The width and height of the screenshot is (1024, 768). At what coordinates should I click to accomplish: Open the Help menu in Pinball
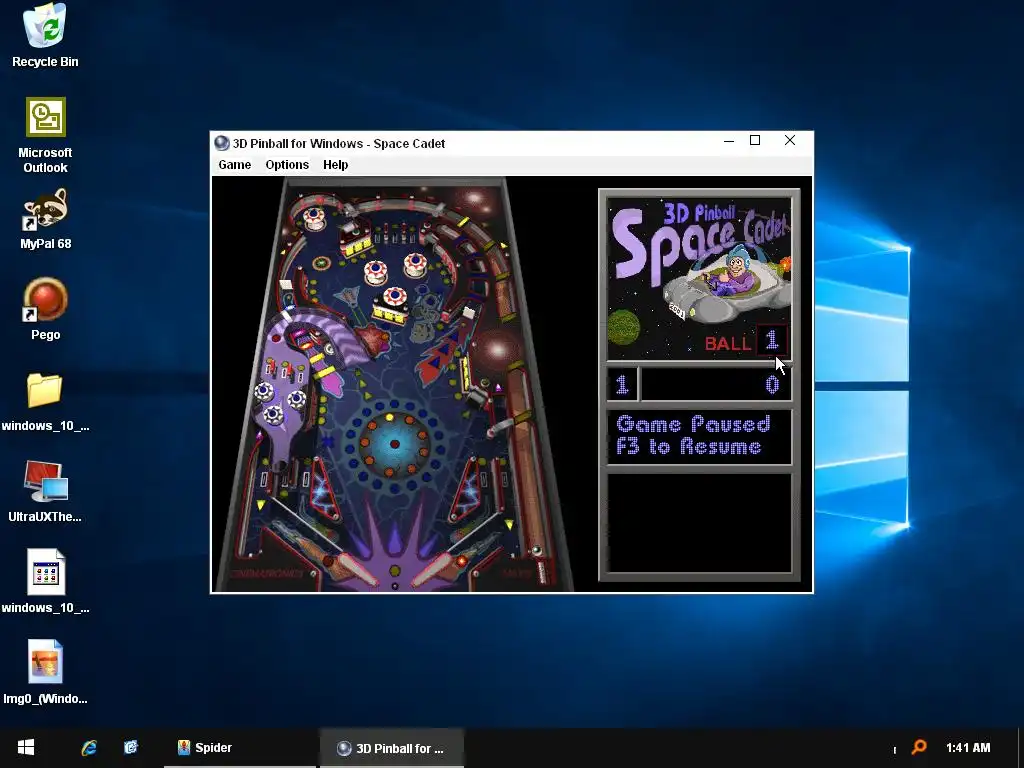coord(336,165)
